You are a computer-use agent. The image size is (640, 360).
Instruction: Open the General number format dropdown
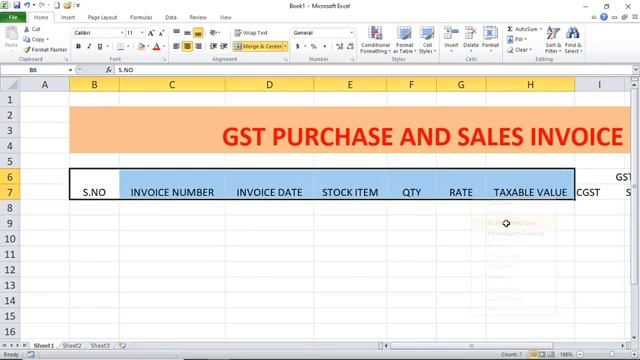pyautogui.click(x=351, y=33)
